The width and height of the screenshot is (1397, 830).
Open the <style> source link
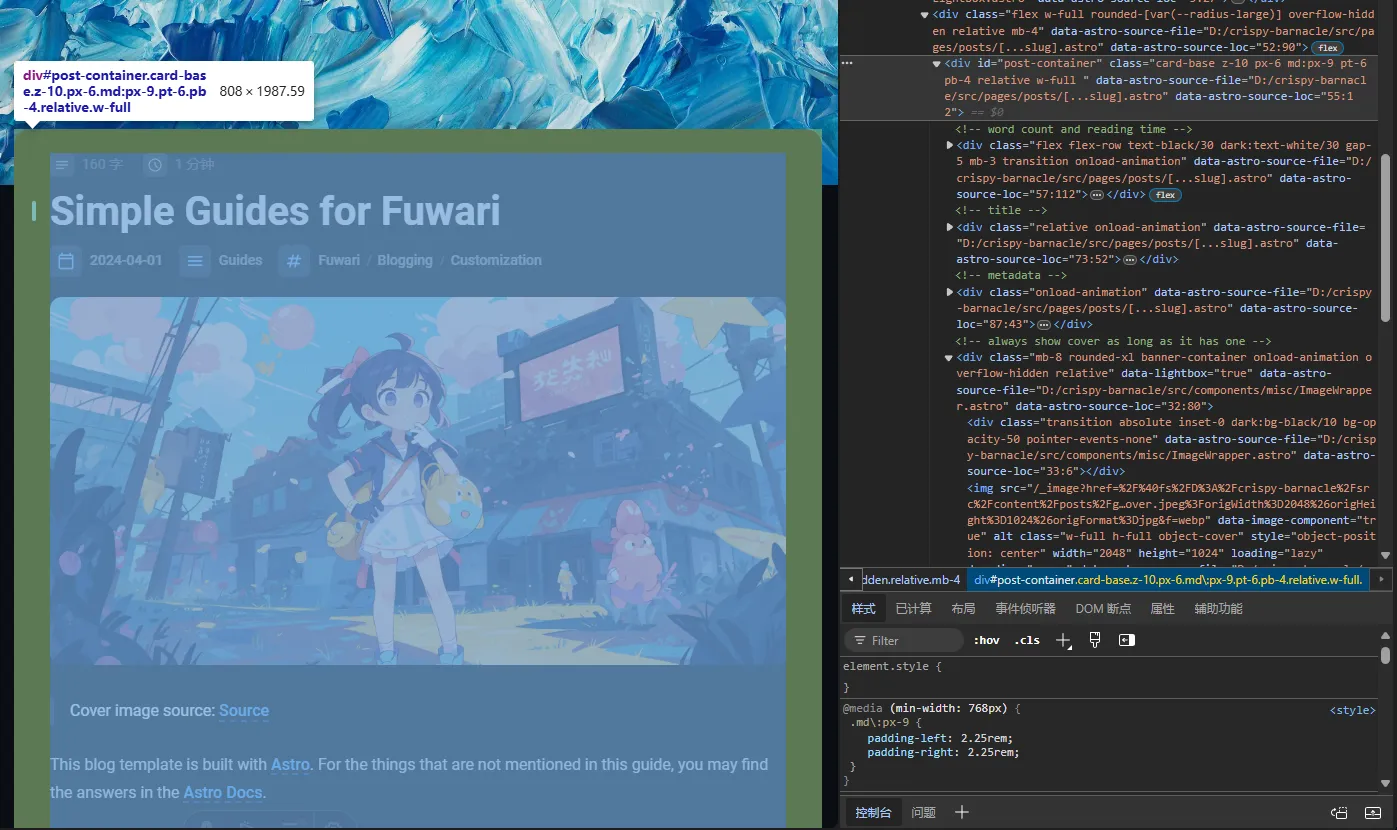click(1352, 709)
